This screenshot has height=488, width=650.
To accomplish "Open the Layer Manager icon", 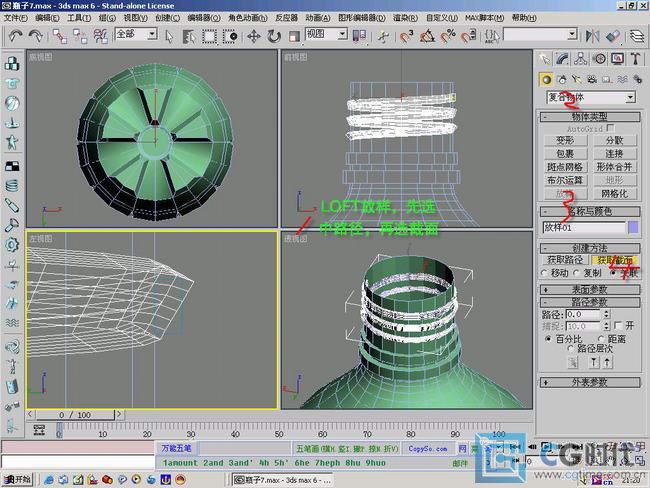I will click(x=636, y=36).
